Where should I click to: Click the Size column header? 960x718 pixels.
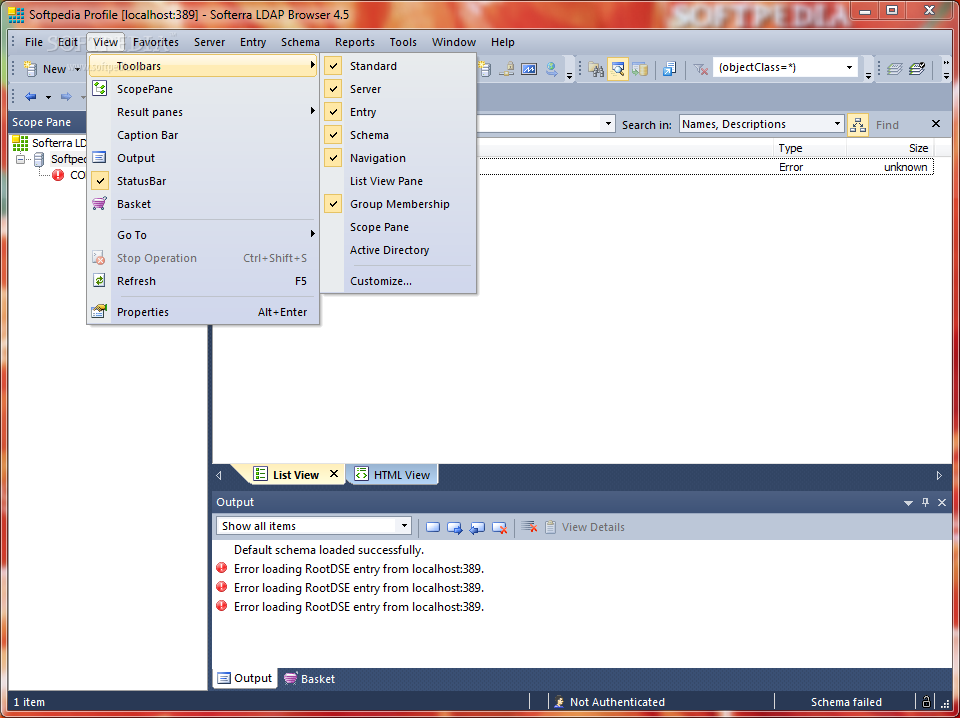(890, 148)
